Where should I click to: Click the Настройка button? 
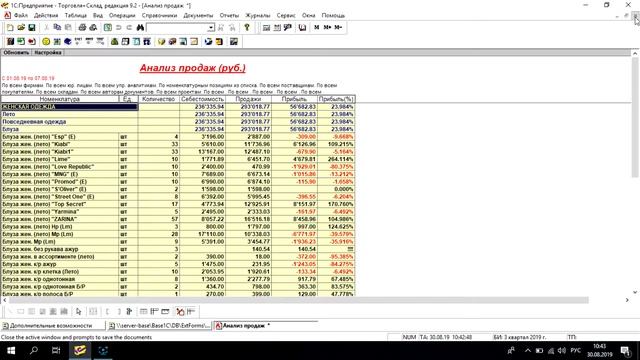pos(48,53)
